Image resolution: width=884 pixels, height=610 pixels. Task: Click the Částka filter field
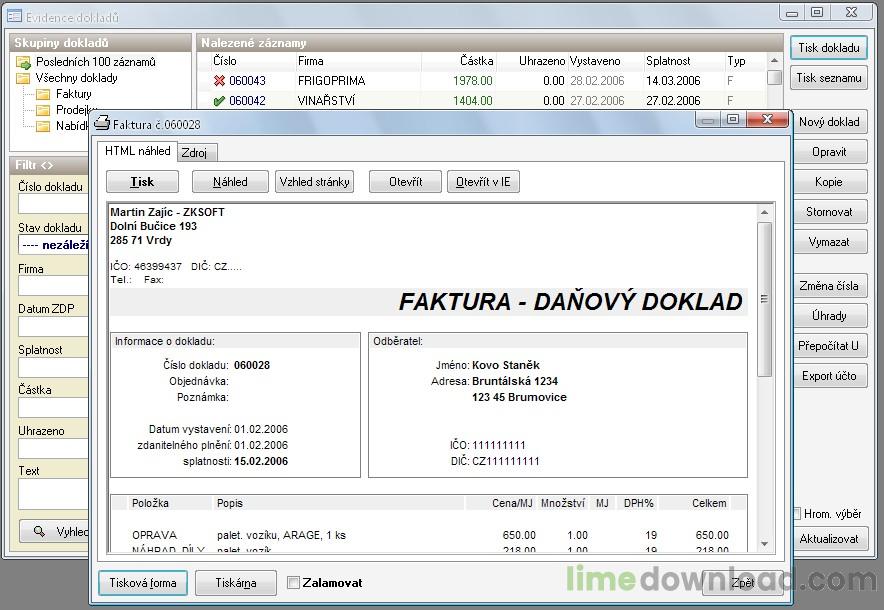click(54, 408)
